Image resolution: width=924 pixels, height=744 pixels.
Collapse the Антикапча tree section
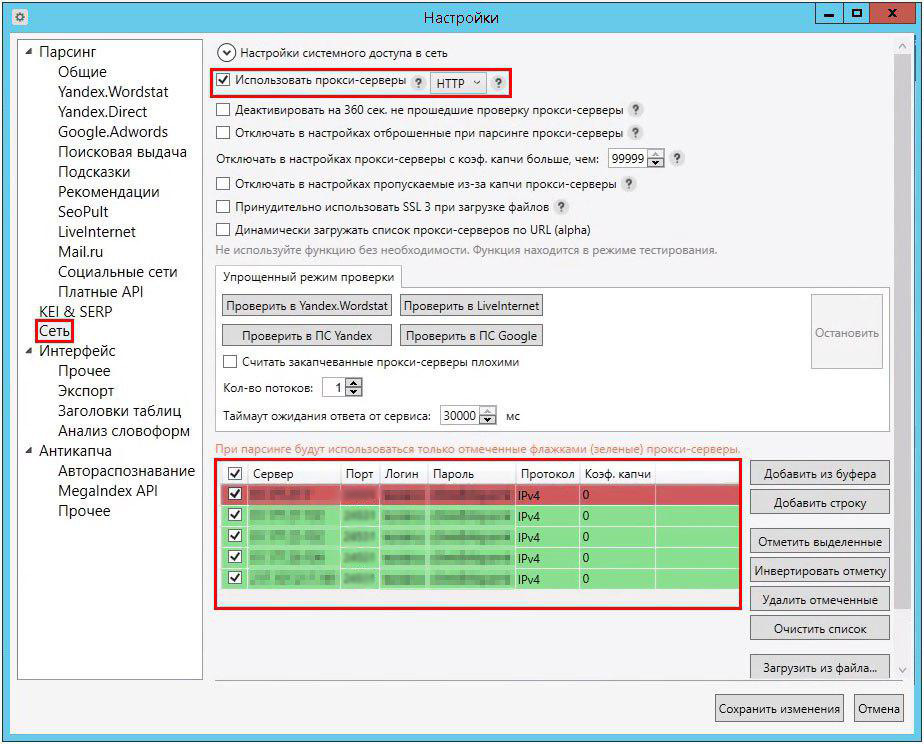[28, 451]
